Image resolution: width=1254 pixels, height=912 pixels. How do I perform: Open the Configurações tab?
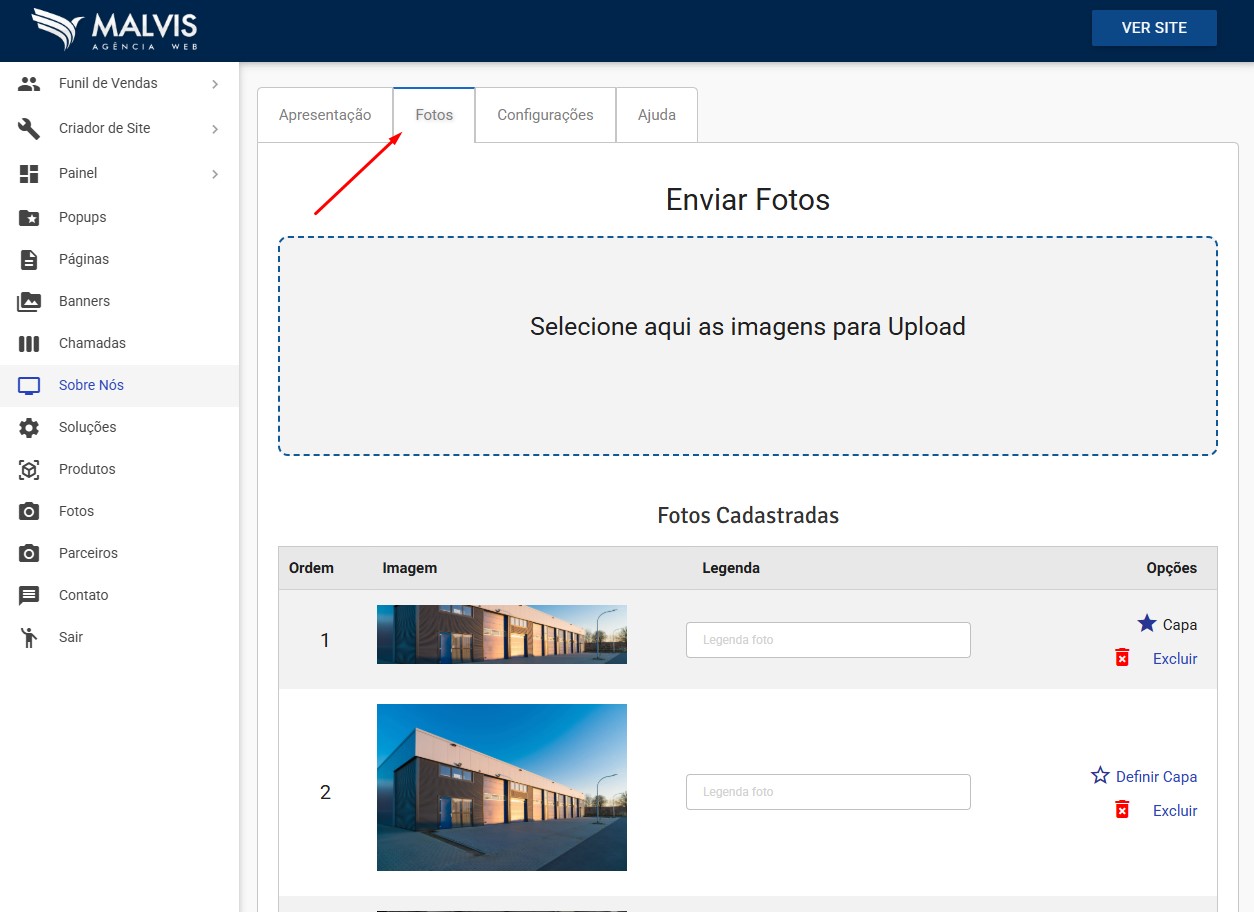tap(545, 115)
